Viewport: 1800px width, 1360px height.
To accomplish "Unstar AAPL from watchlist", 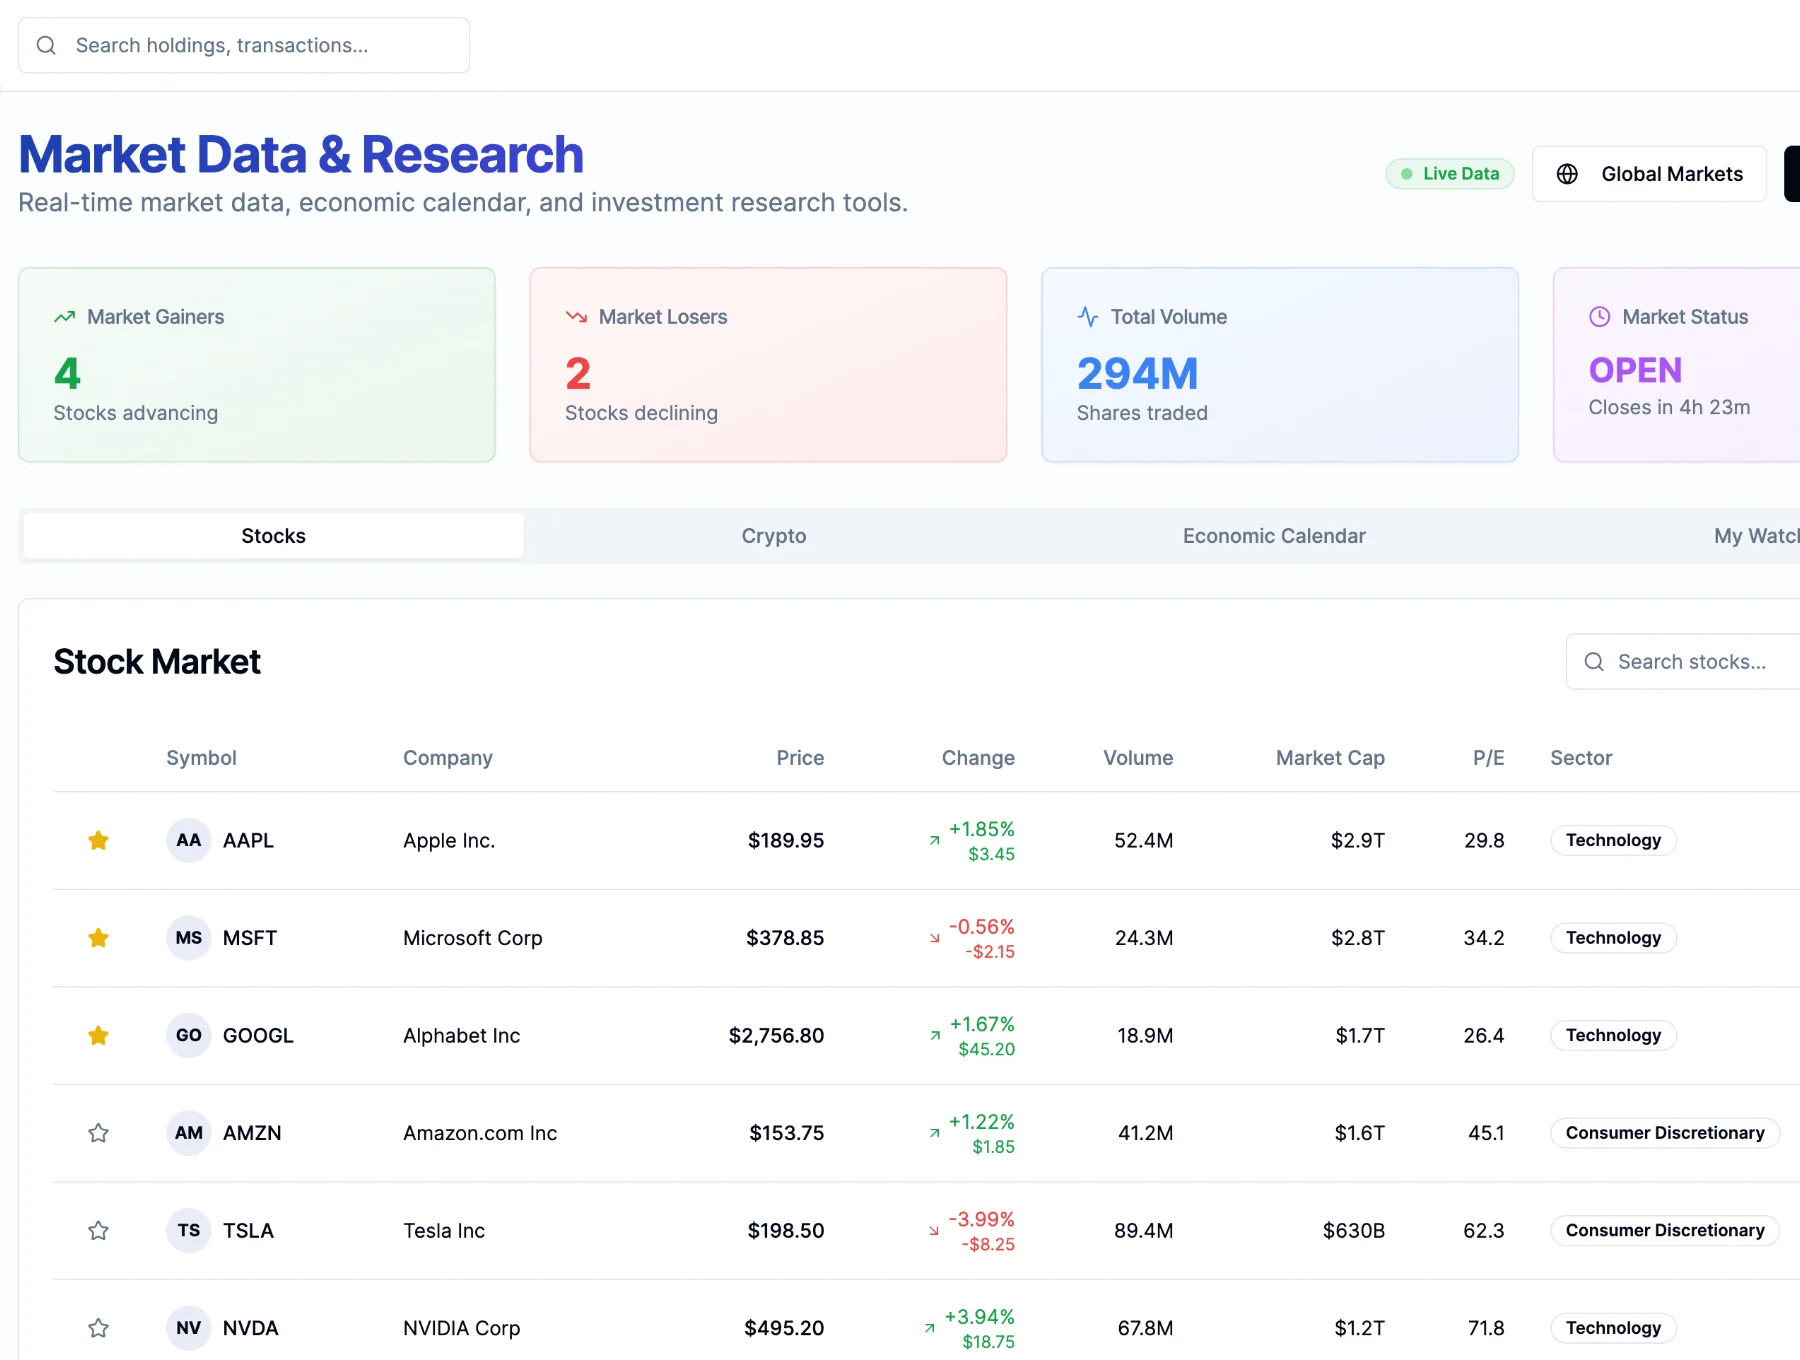I will point(98,841).
